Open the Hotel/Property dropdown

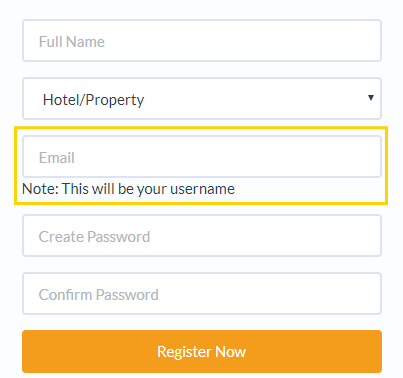click(202, 99)
